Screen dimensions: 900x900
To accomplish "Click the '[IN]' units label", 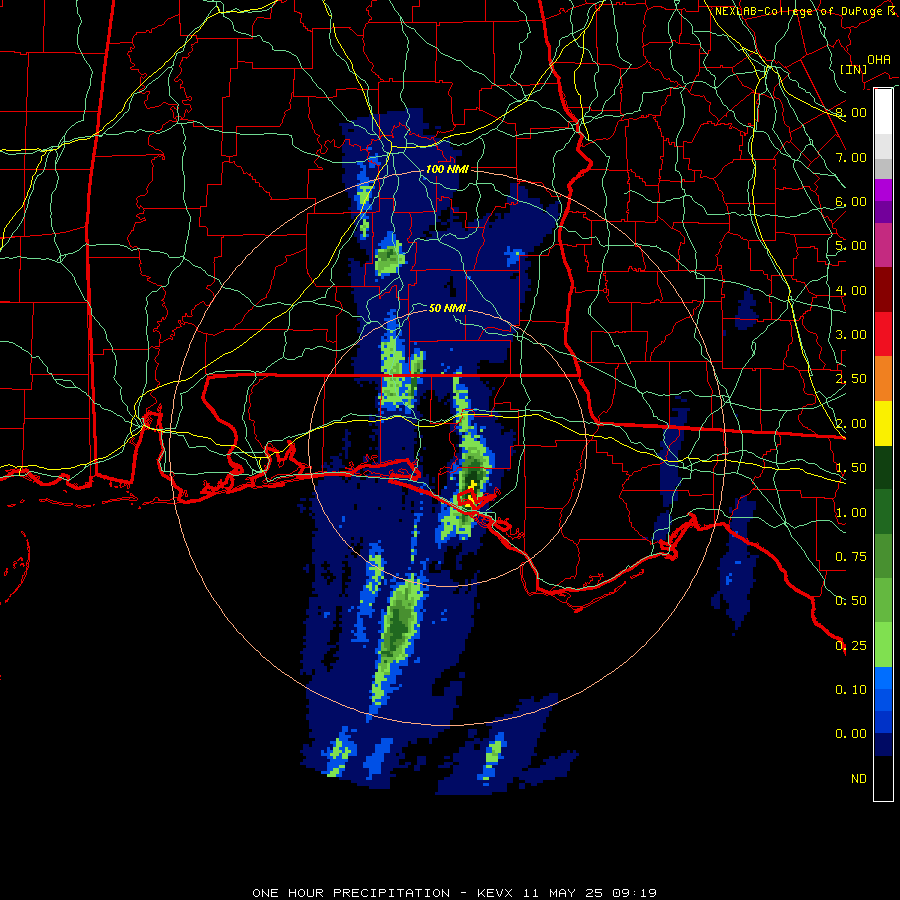I will click(x=853, y=69).
